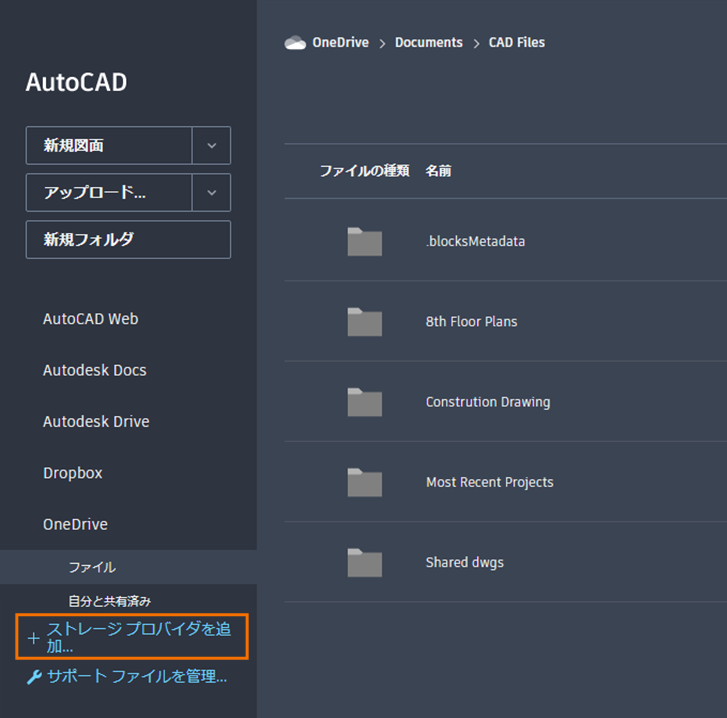
Task: Click the Constrution Drawing folder icon
Action: 364,402
